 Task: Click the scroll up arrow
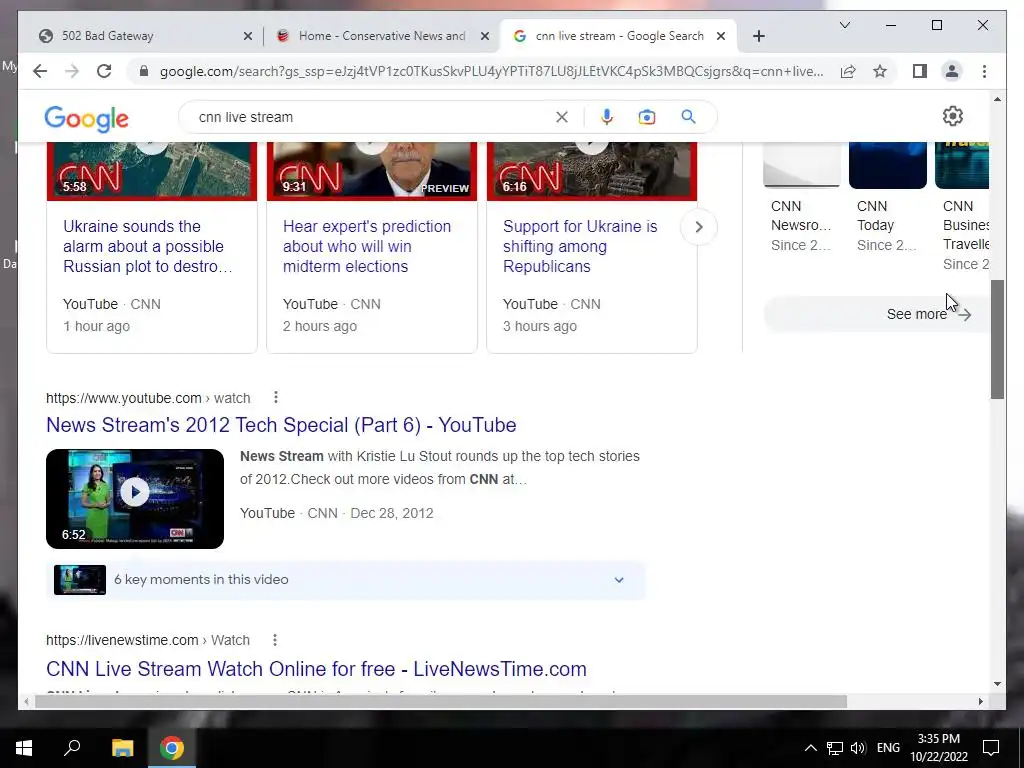[997, 99]
